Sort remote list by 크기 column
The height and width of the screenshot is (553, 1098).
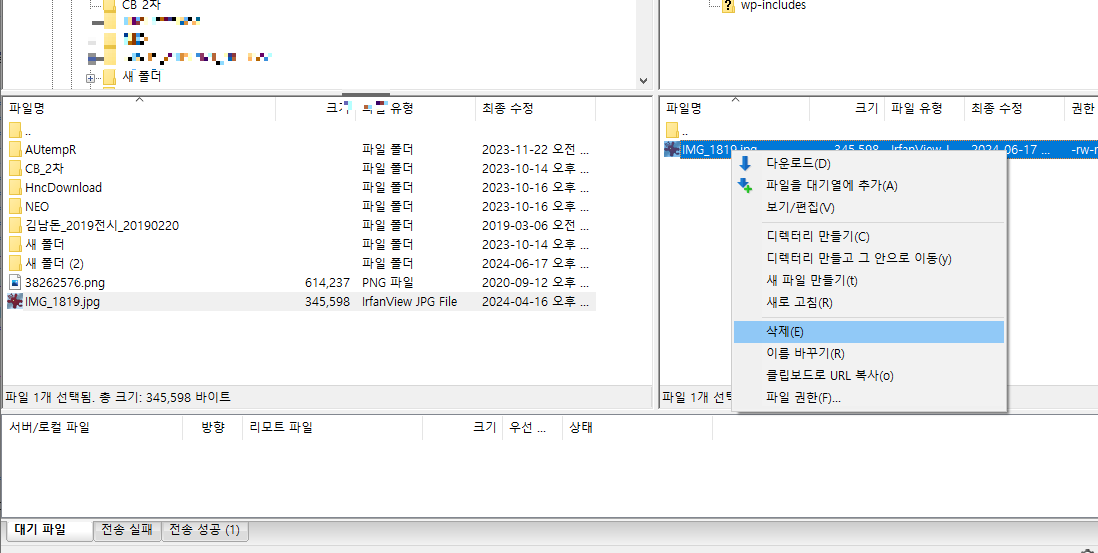coord(847,108)
